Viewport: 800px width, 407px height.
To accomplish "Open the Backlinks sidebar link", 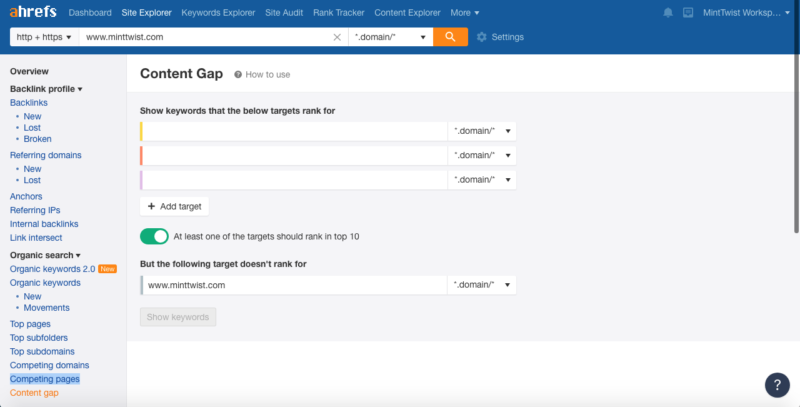I will tap(29, 103).
